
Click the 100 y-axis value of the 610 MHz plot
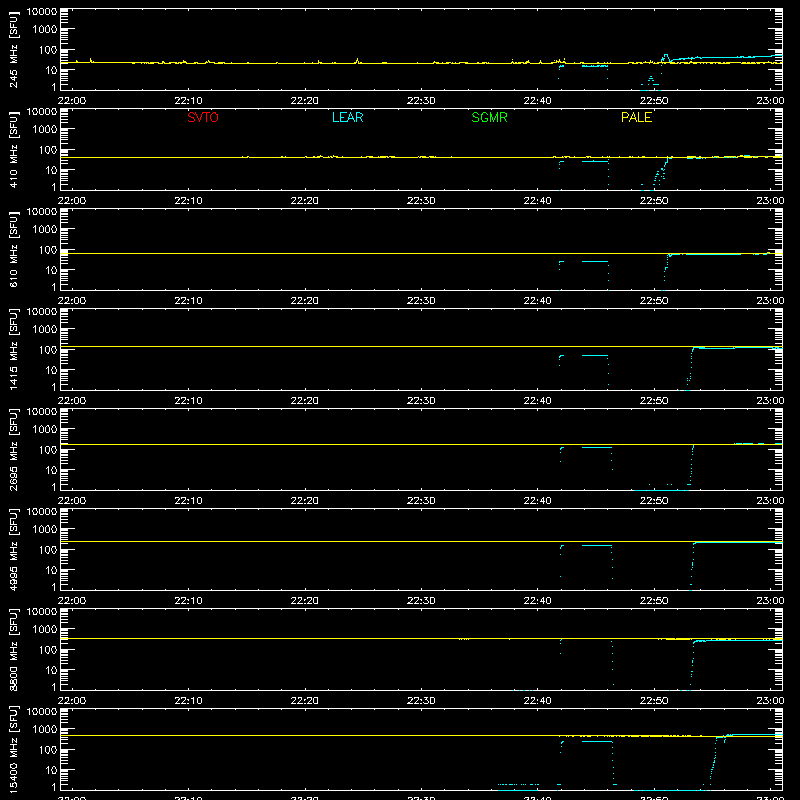coord(47,249)
